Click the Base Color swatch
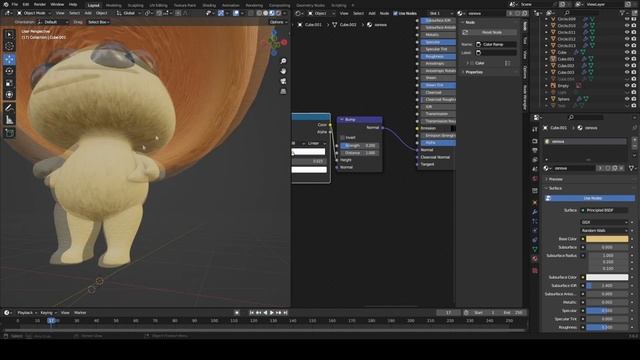This screenshot has height=360, width=640. (607, 239)
